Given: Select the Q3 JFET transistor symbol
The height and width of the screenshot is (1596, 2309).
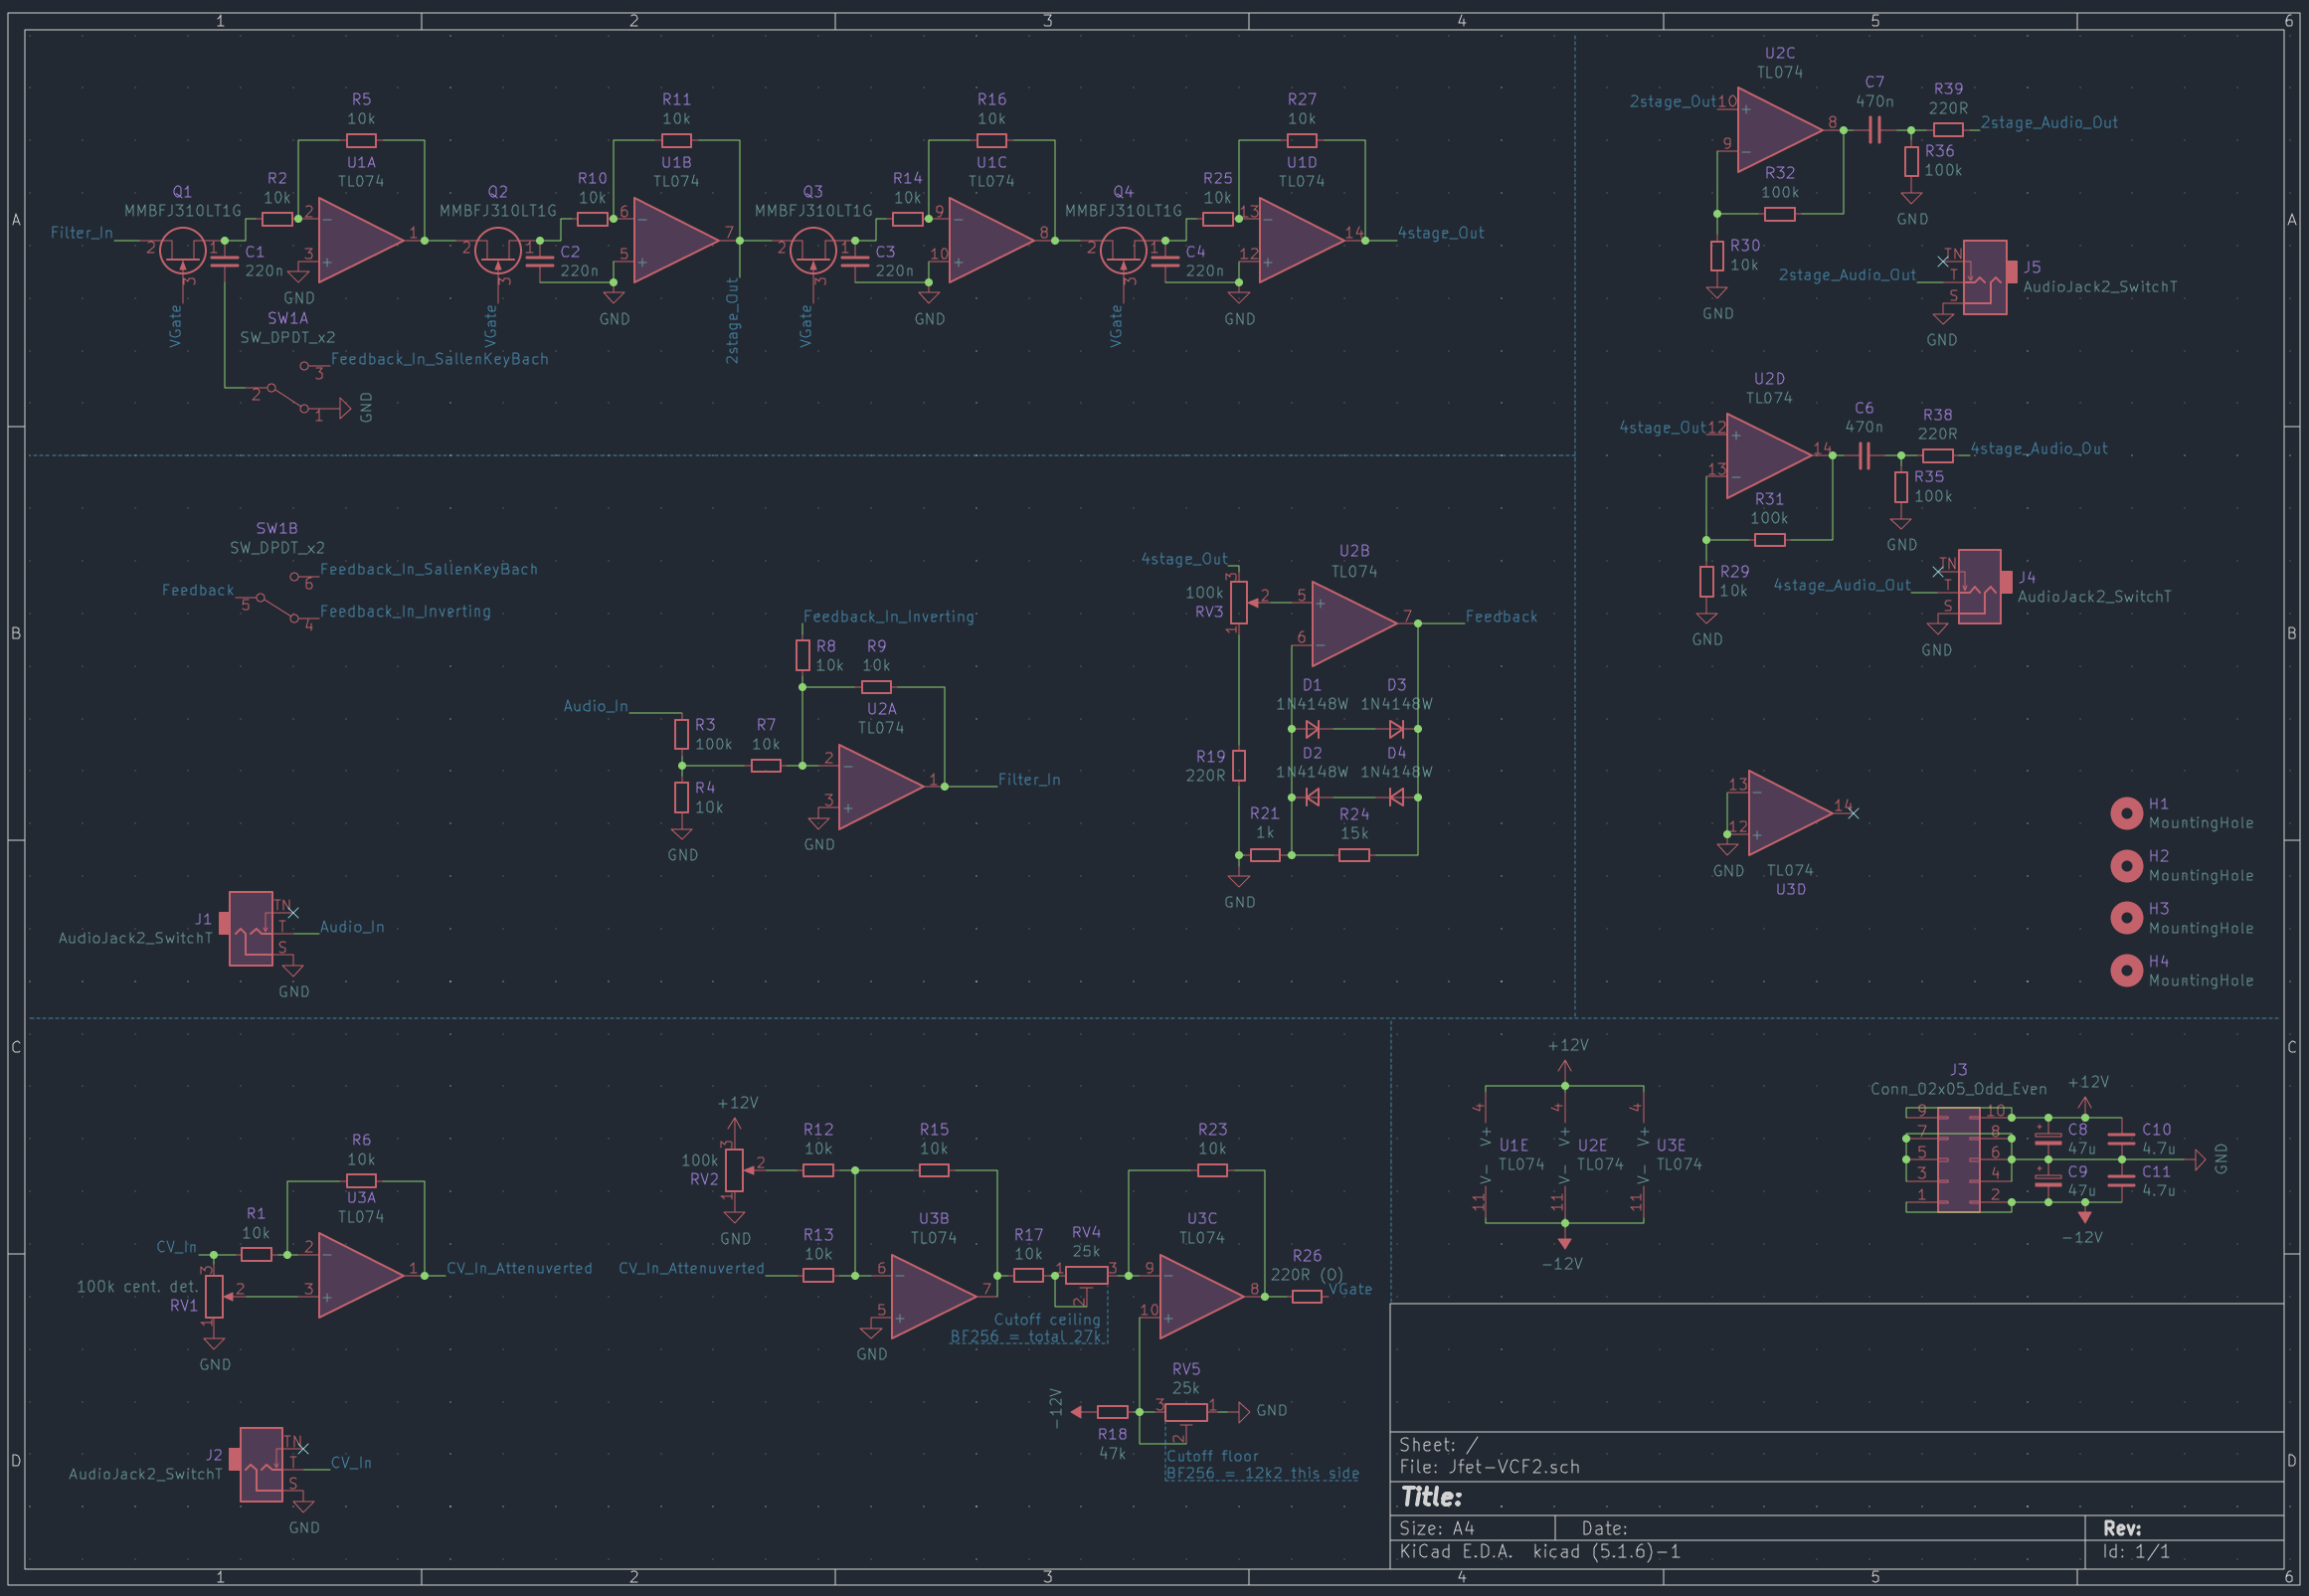Looking at the screenshot, I should (x=813, y=251).
